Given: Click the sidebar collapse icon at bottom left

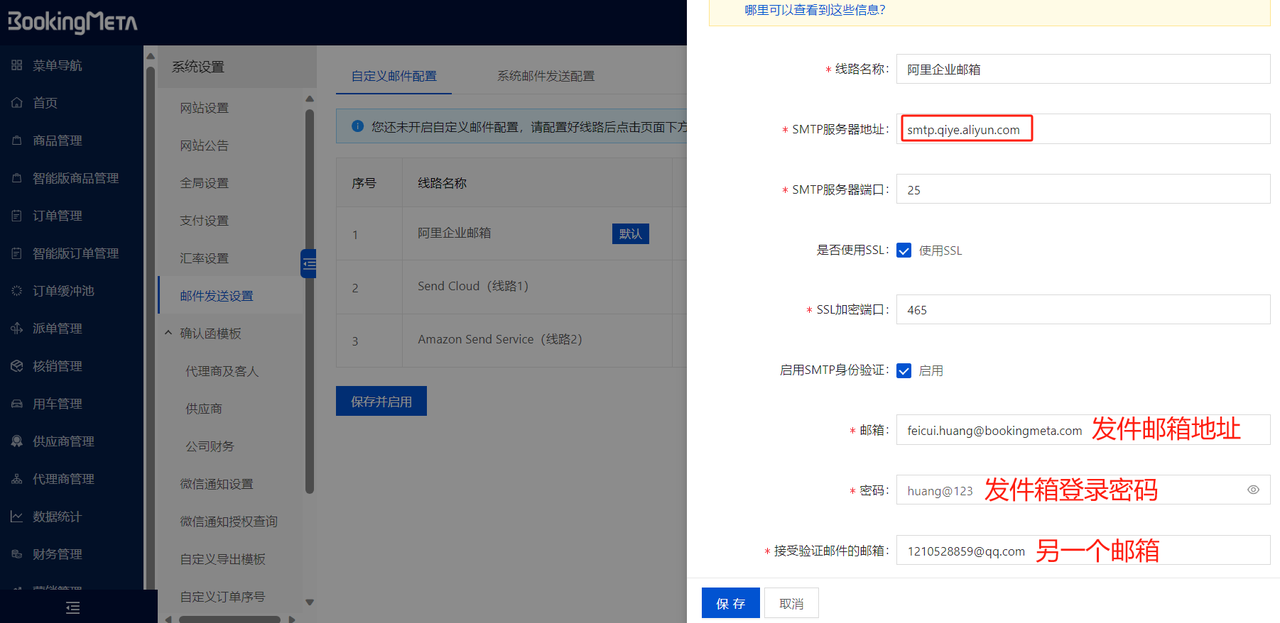Looking at the screenshot, I should 72,607.
